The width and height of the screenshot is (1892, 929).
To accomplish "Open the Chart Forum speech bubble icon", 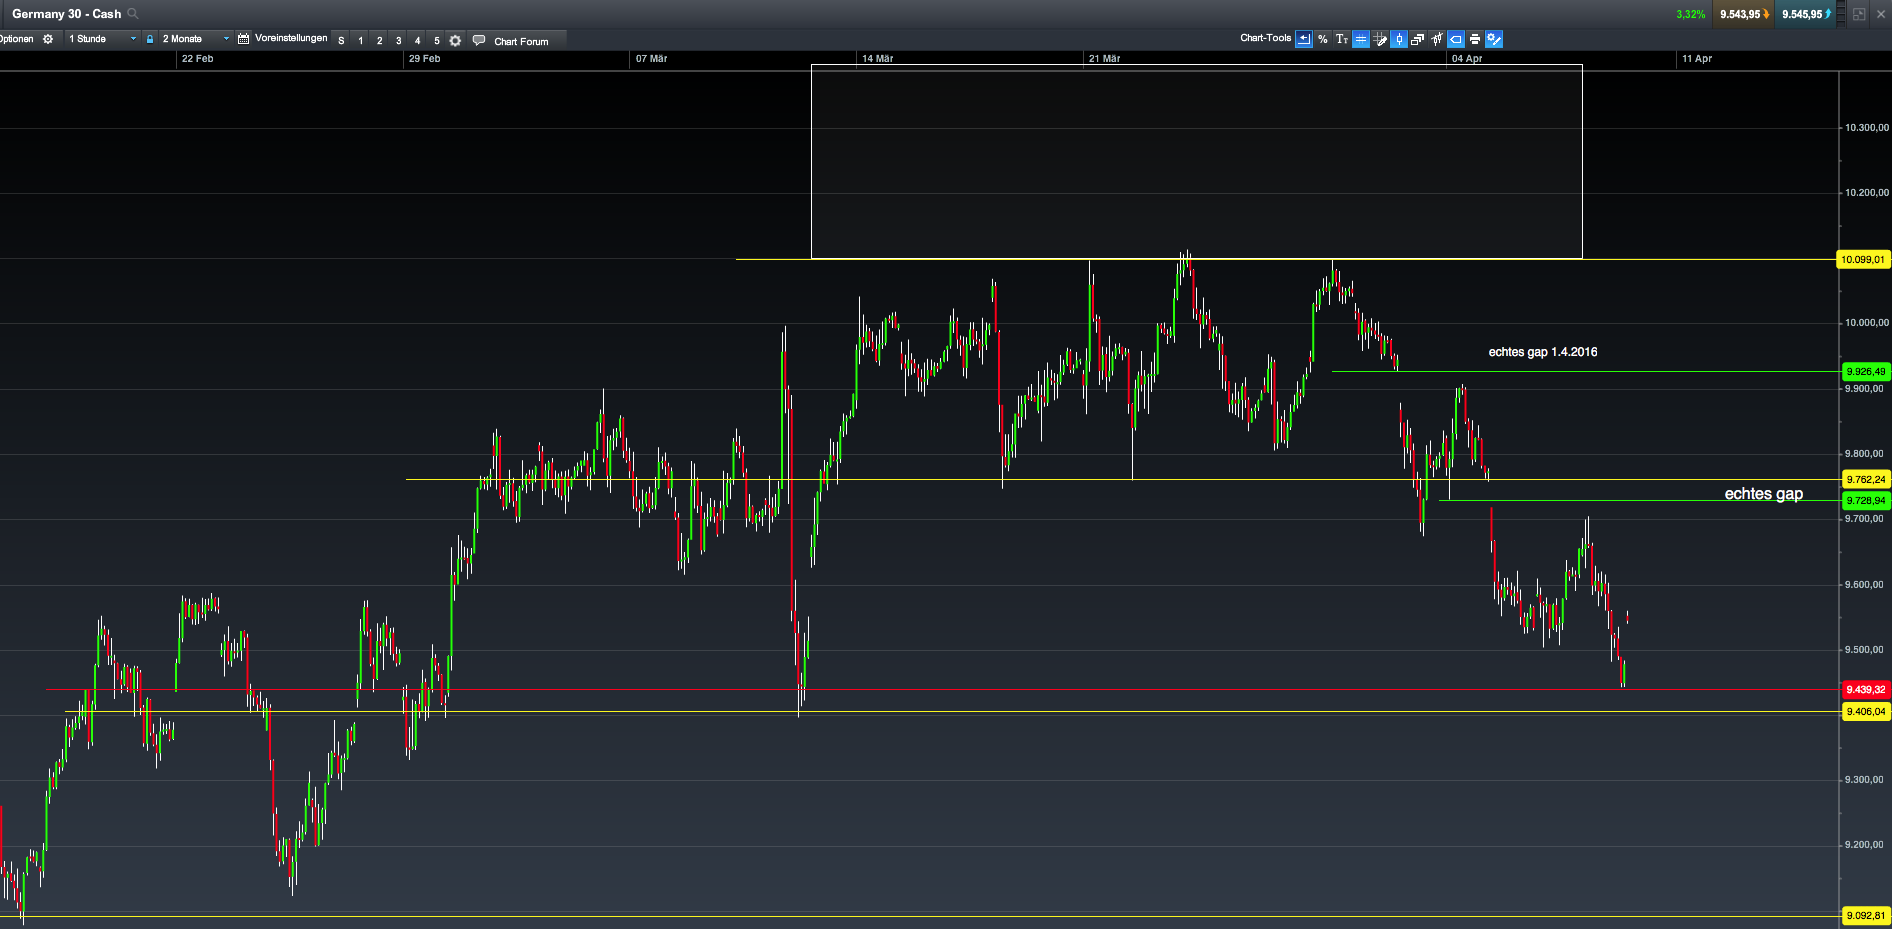I will tap(478, 41).
